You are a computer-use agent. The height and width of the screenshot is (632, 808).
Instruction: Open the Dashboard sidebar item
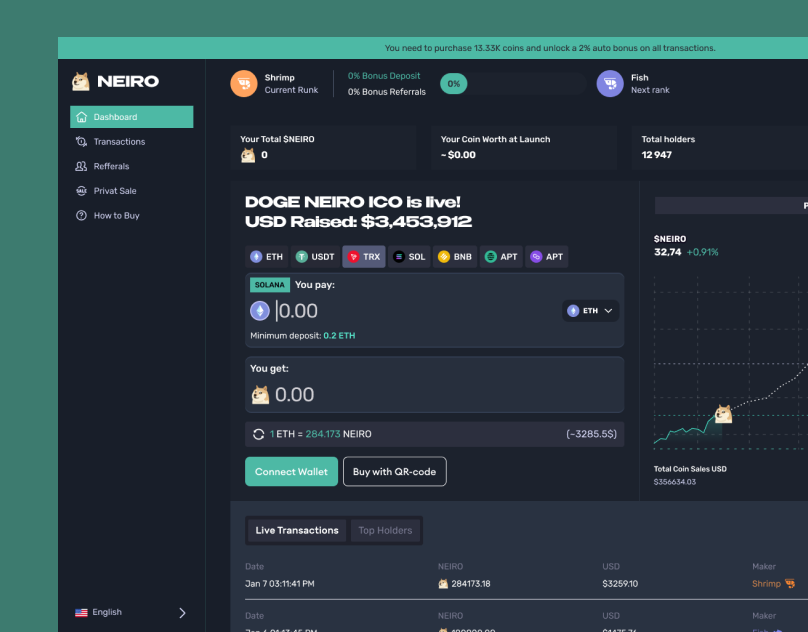(131, 117)
